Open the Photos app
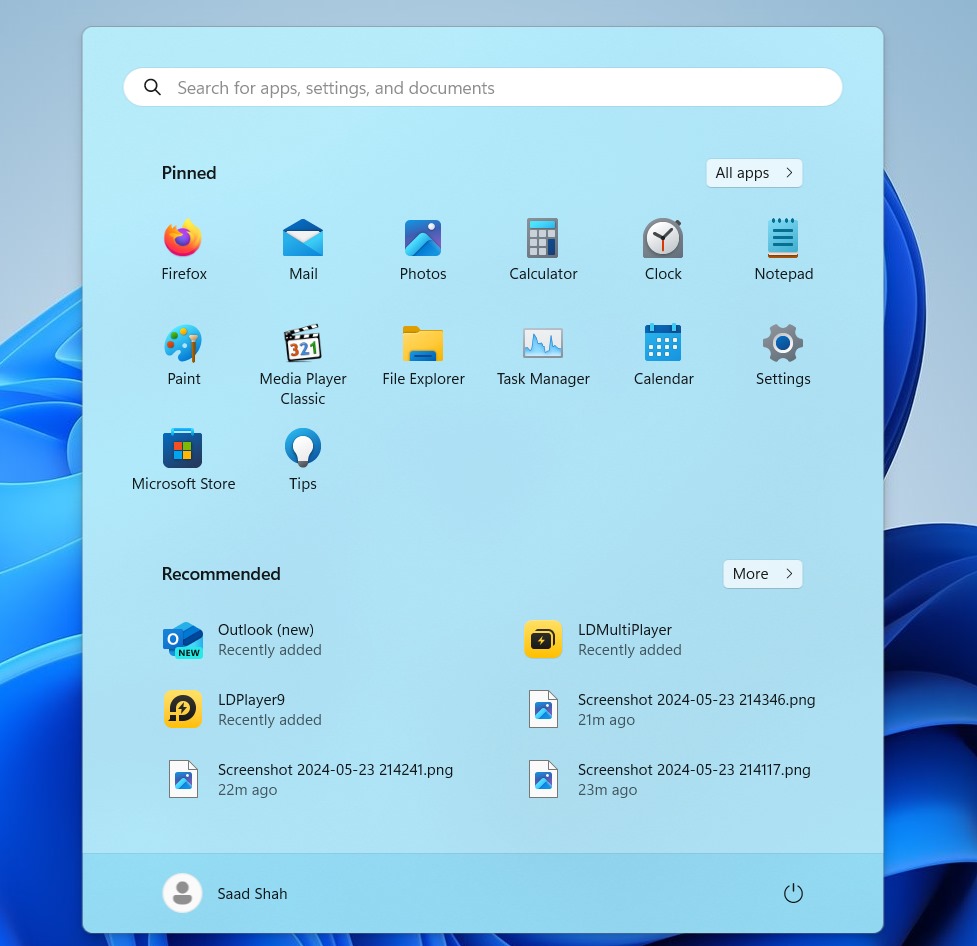Screen dimensions: 977x946 coord(423,249)
